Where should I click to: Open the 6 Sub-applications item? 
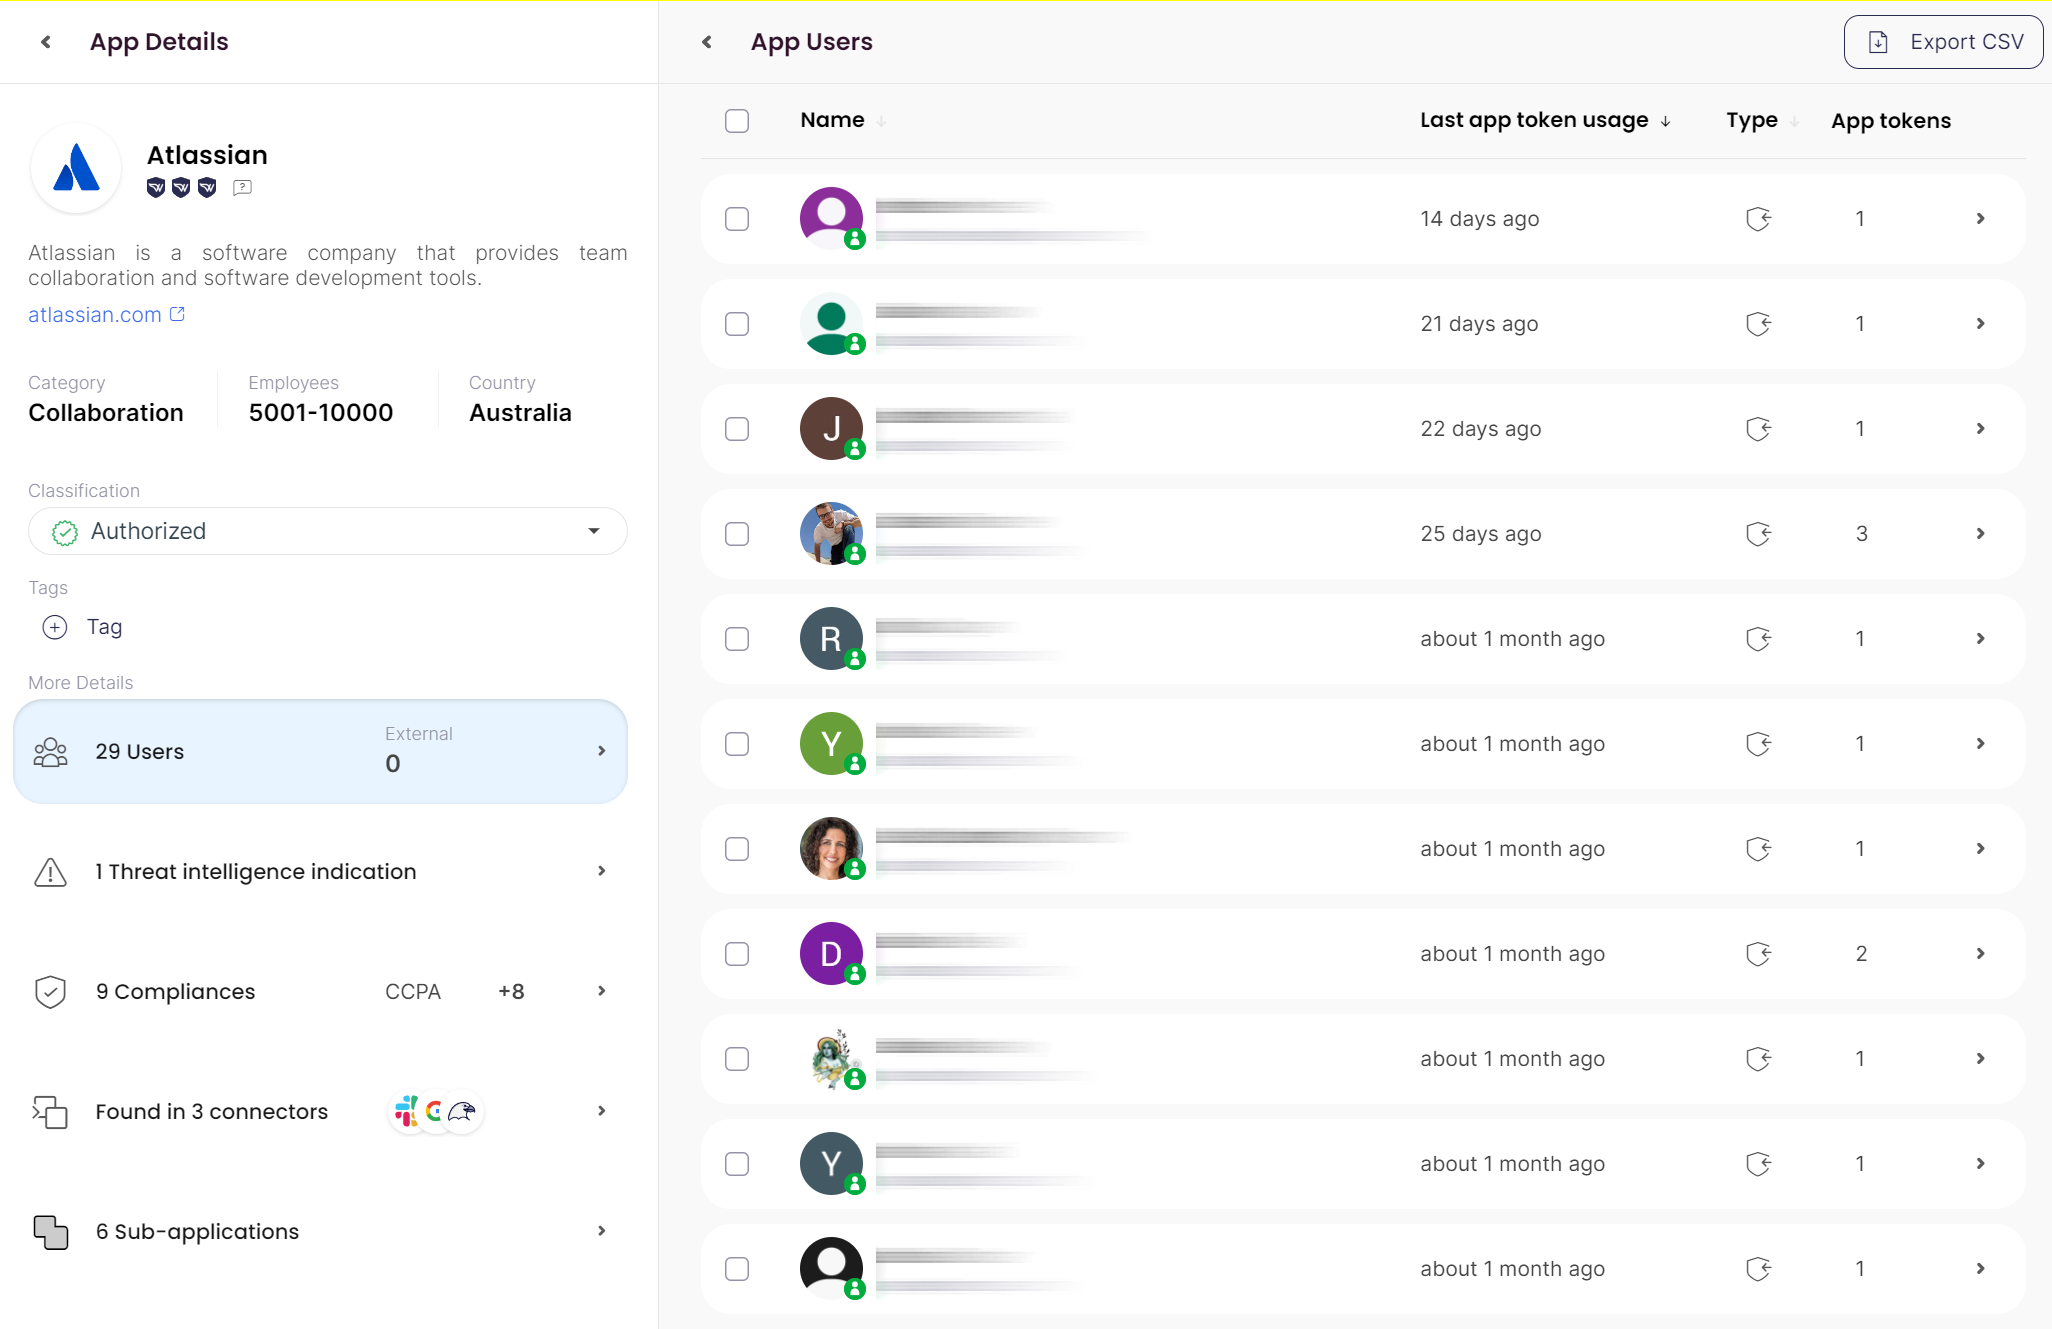coord(320,1232)
